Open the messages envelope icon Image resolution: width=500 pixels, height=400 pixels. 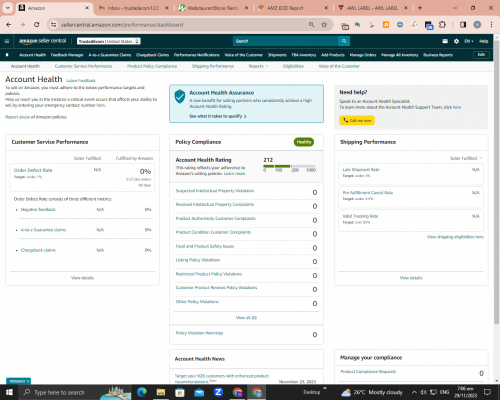[445, 41]
